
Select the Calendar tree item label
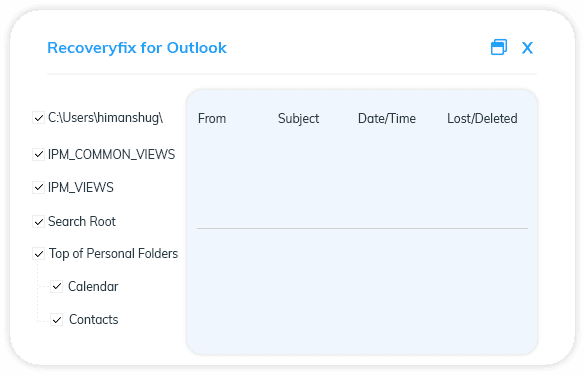click(x=93, y=287)
